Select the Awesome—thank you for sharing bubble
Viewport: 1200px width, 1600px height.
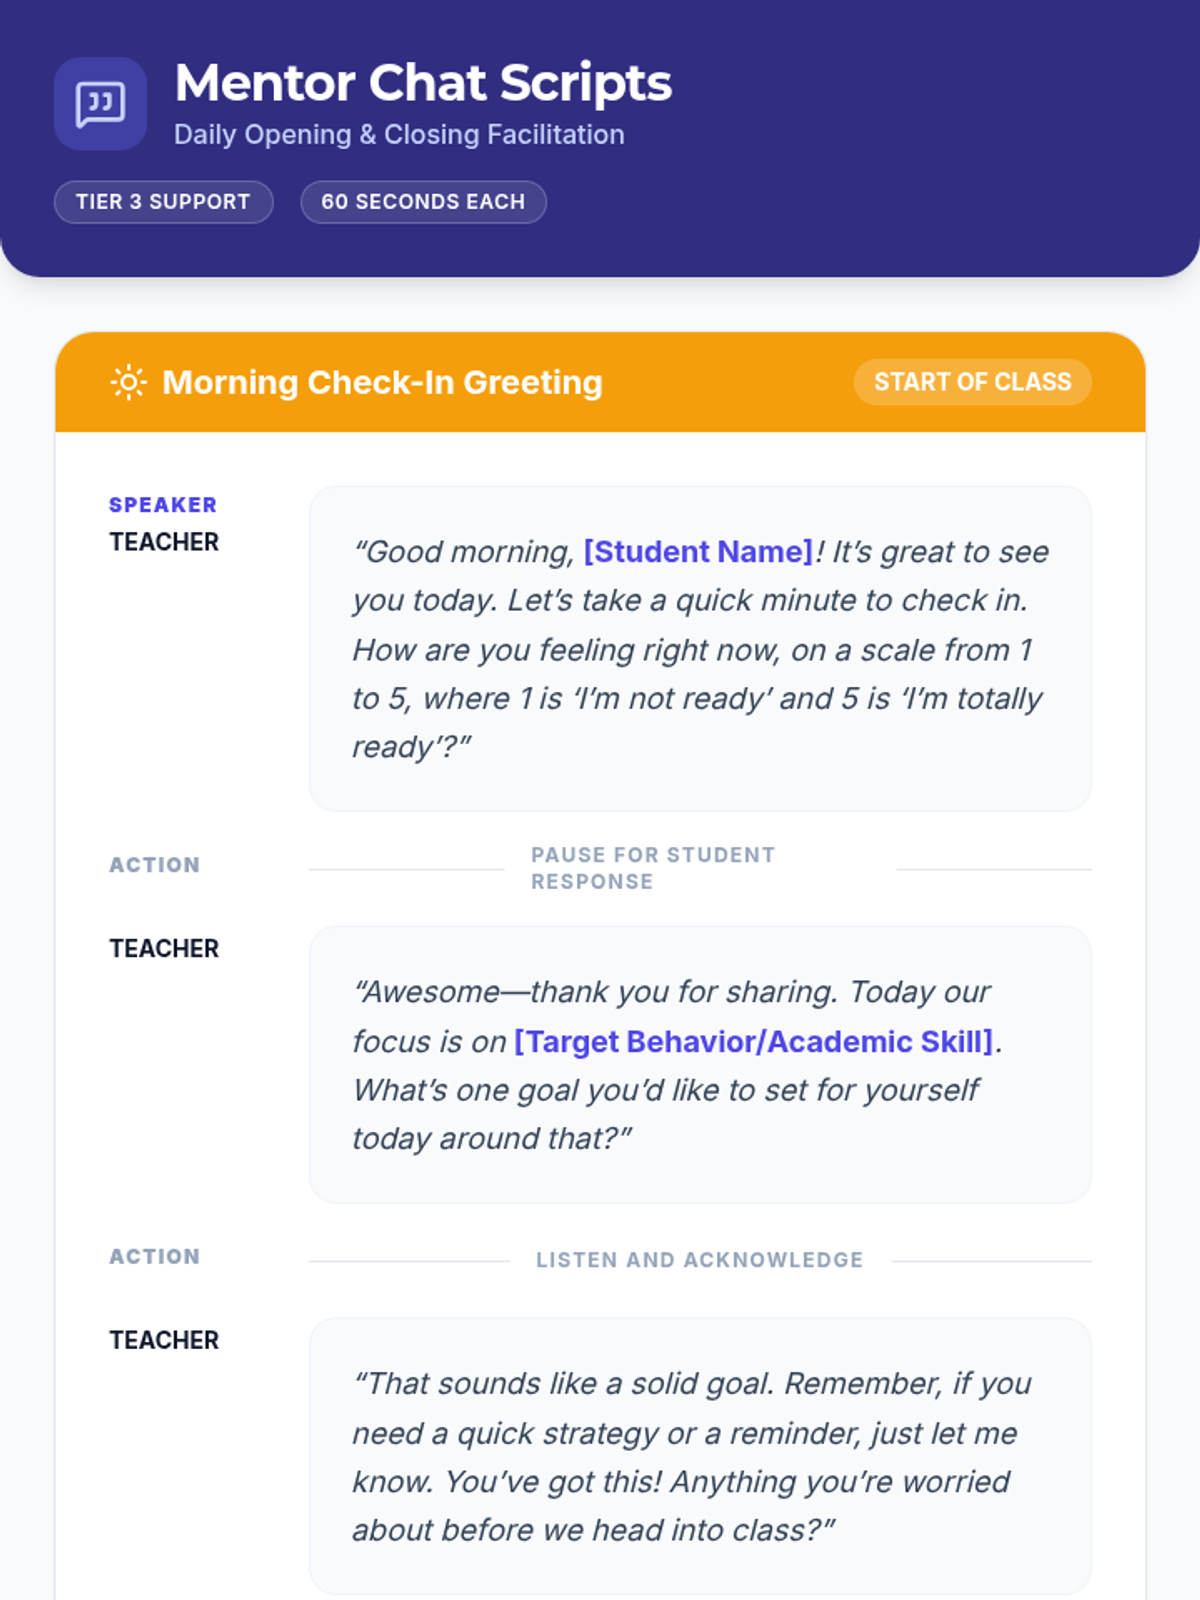click(700, 1065)
